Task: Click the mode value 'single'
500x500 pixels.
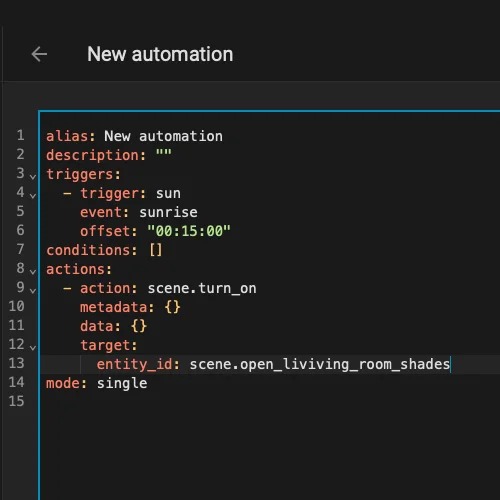Action: pyautogui.click(x=122, y=384)
